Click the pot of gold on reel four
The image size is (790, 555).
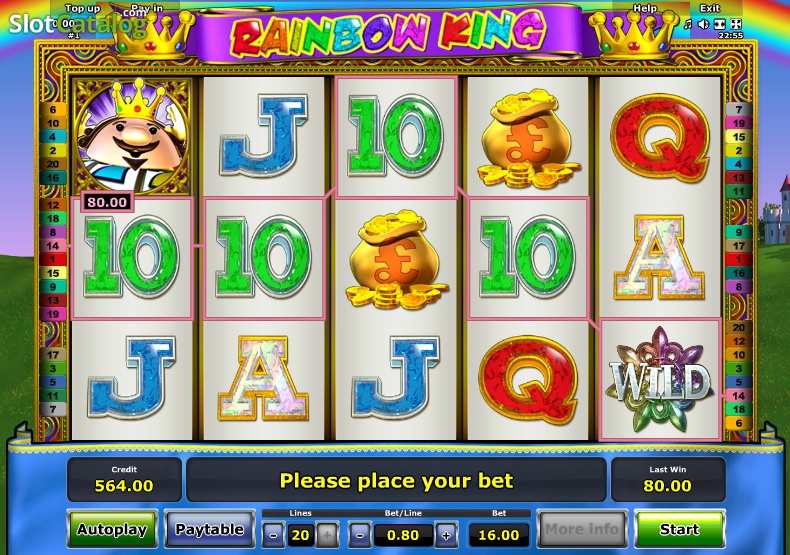pyautogui.click(x=528, y=137)
